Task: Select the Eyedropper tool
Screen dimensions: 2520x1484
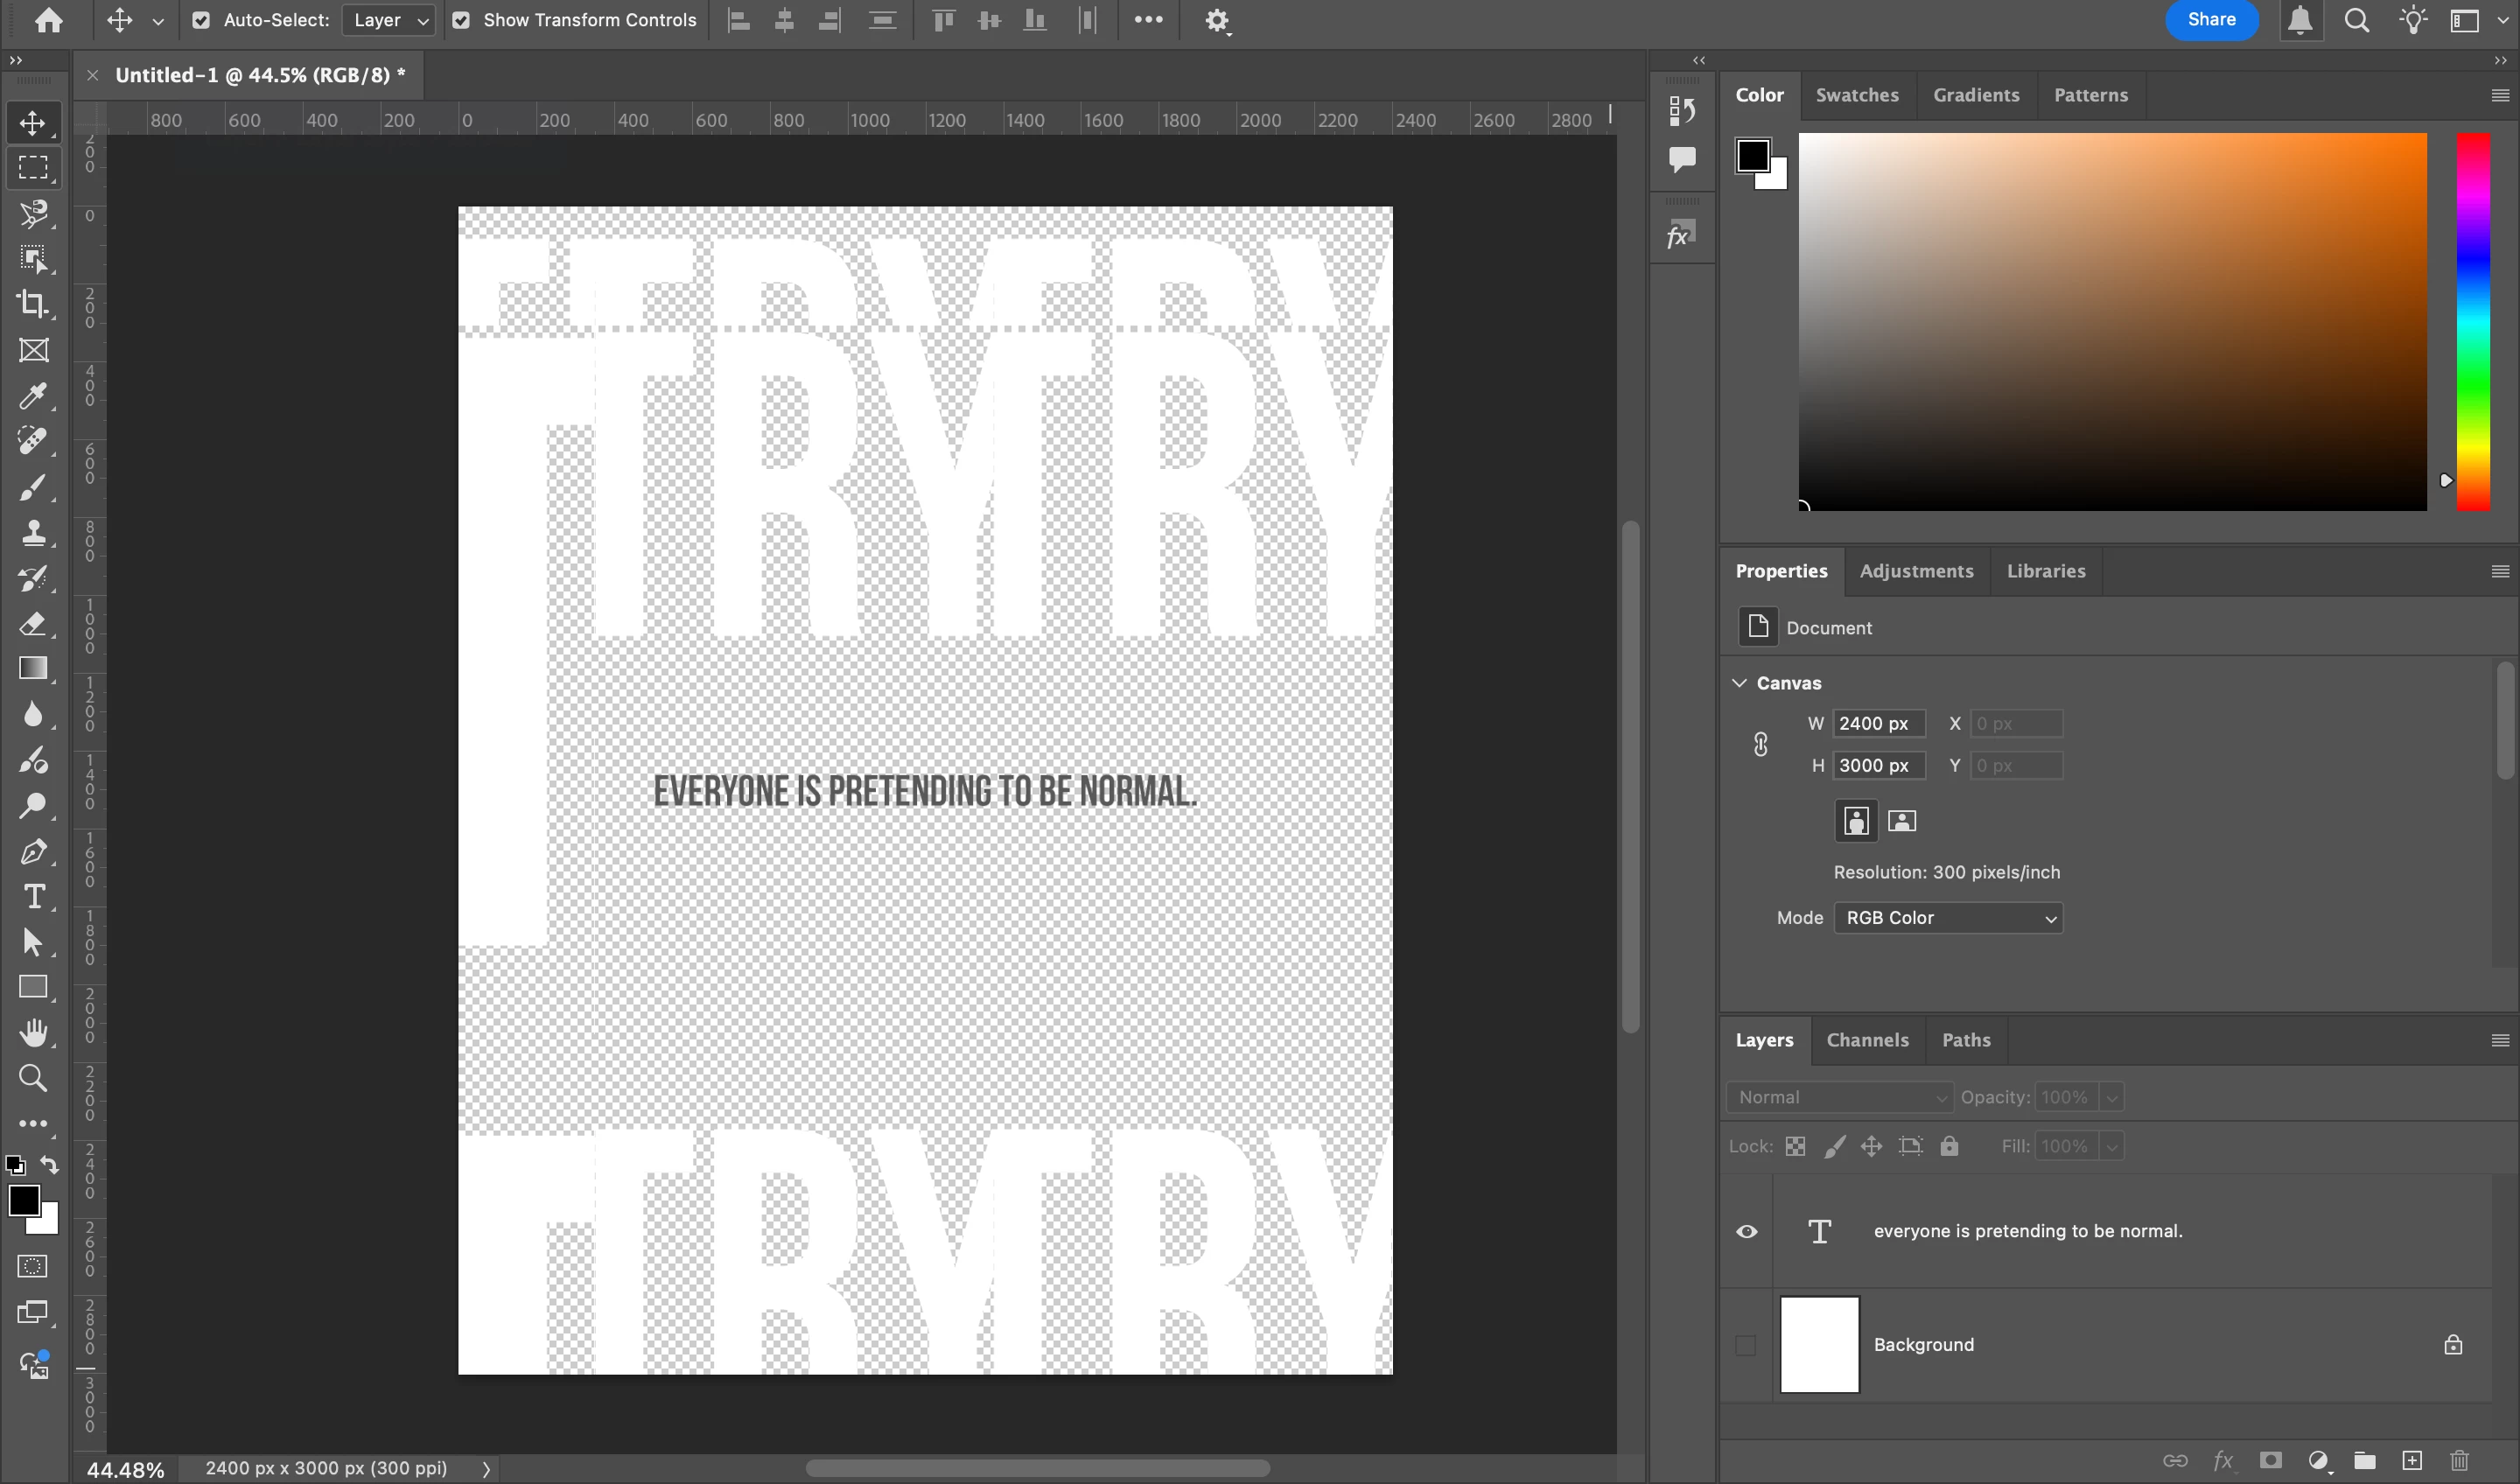Action: pyautogui.click(x=33, y=396)
